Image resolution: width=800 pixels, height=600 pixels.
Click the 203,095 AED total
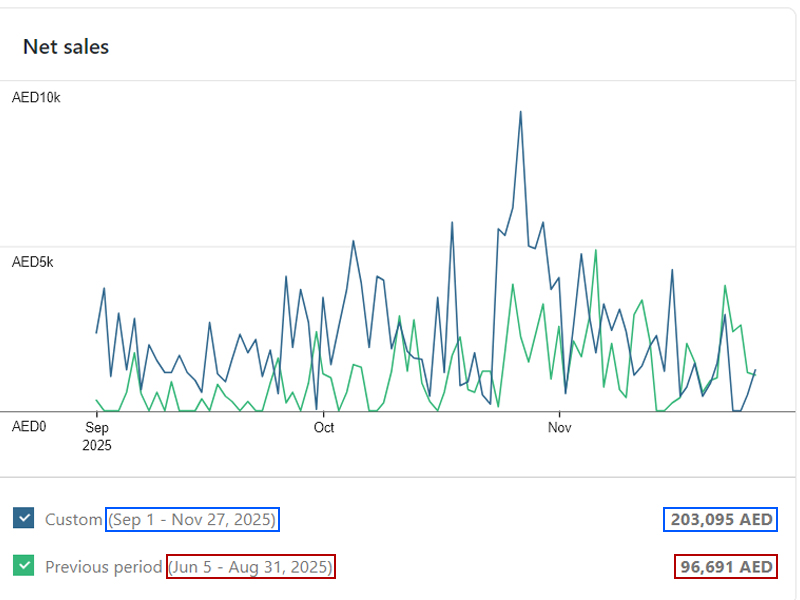coord(721,520)
